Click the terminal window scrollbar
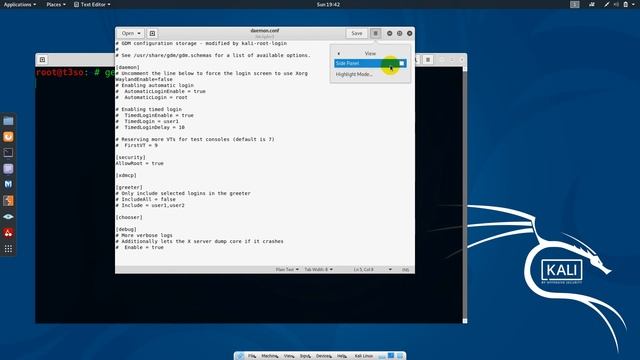Screen dimensions: 640x360 click(x=464, y=195)
